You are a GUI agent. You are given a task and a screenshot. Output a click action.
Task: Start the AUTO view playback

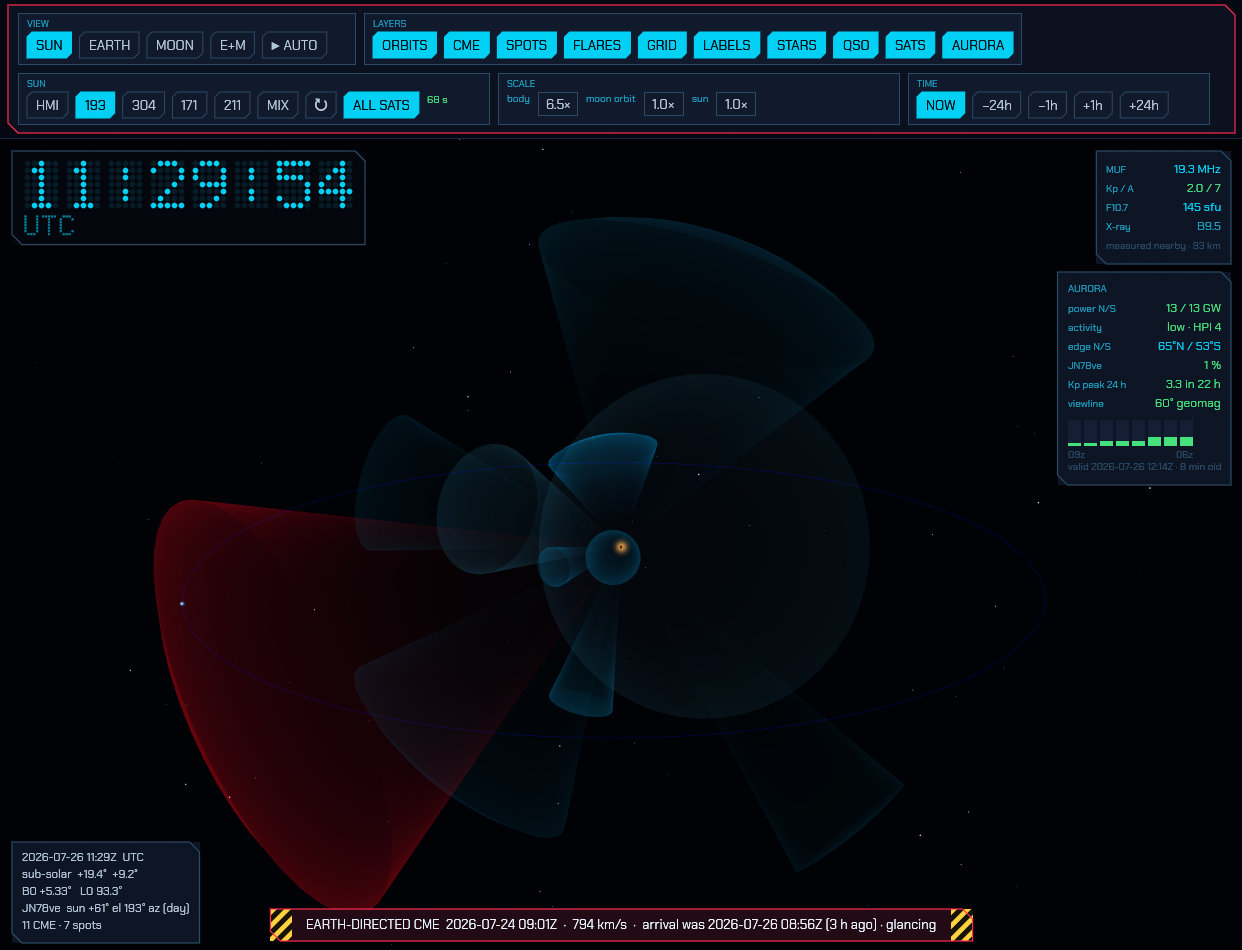click(x=295, y=45)
